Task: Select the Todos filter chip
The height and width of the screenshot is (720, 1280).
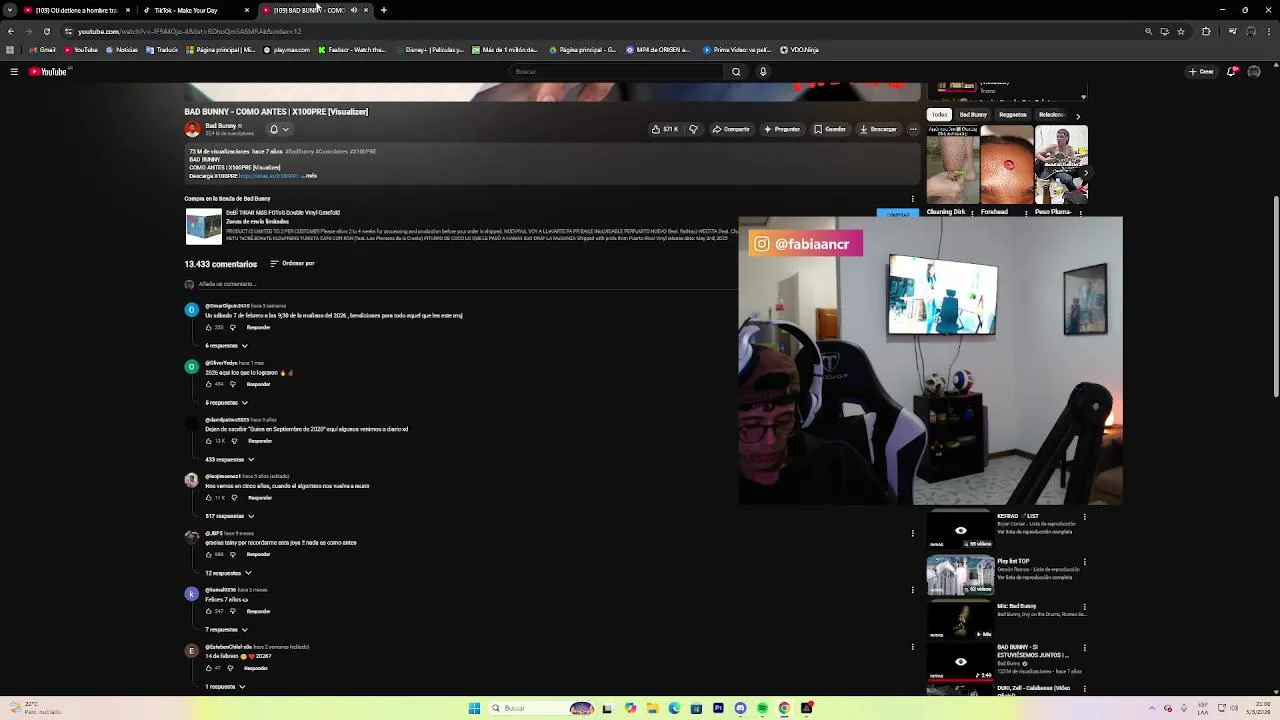Action: [x=939, y=115]
